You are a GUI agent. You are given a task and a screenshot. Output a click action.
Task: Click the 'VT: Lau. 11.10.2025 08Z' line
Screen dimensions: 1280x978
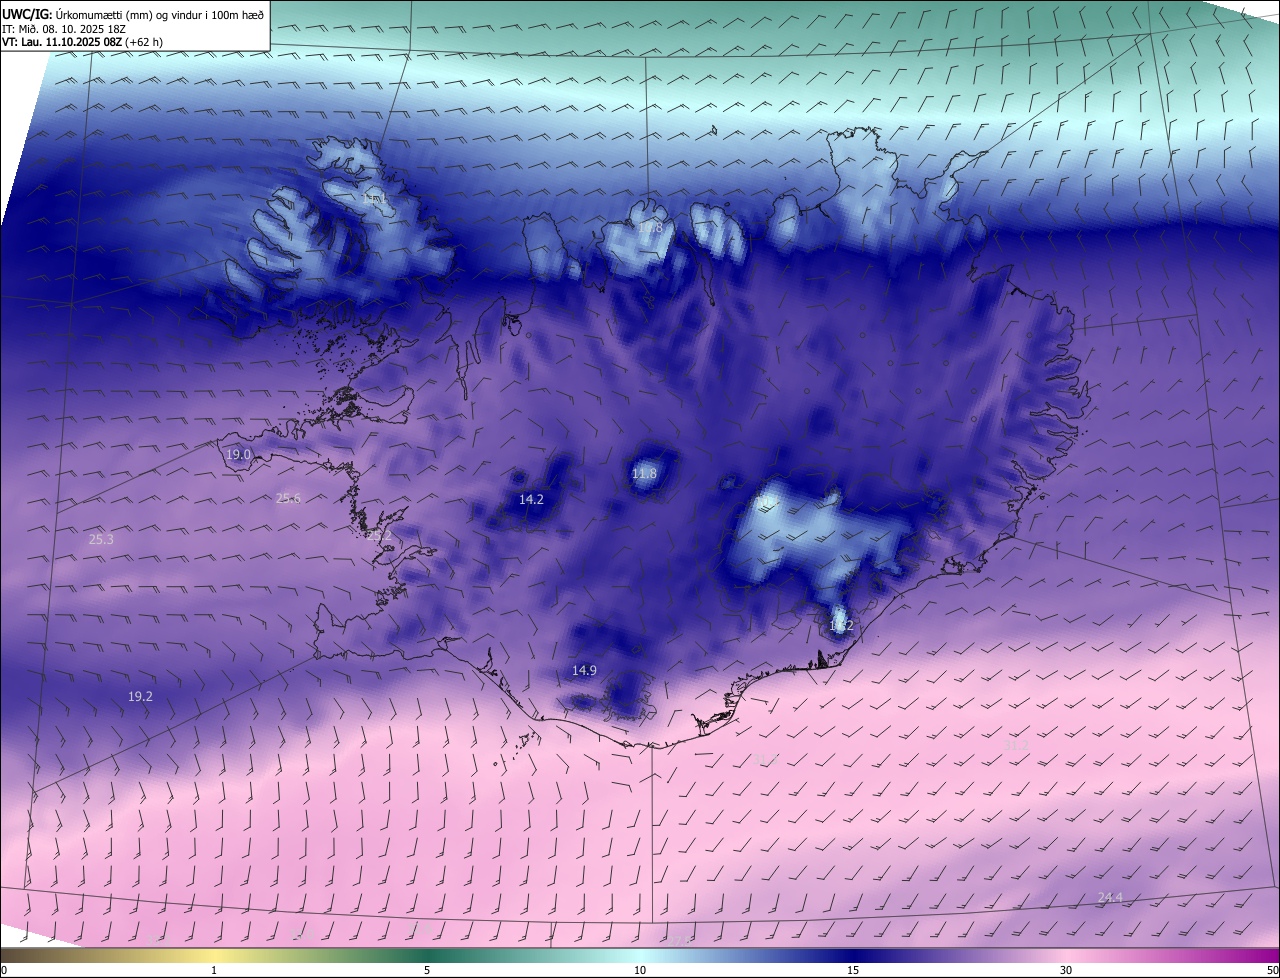click(82, 42)
